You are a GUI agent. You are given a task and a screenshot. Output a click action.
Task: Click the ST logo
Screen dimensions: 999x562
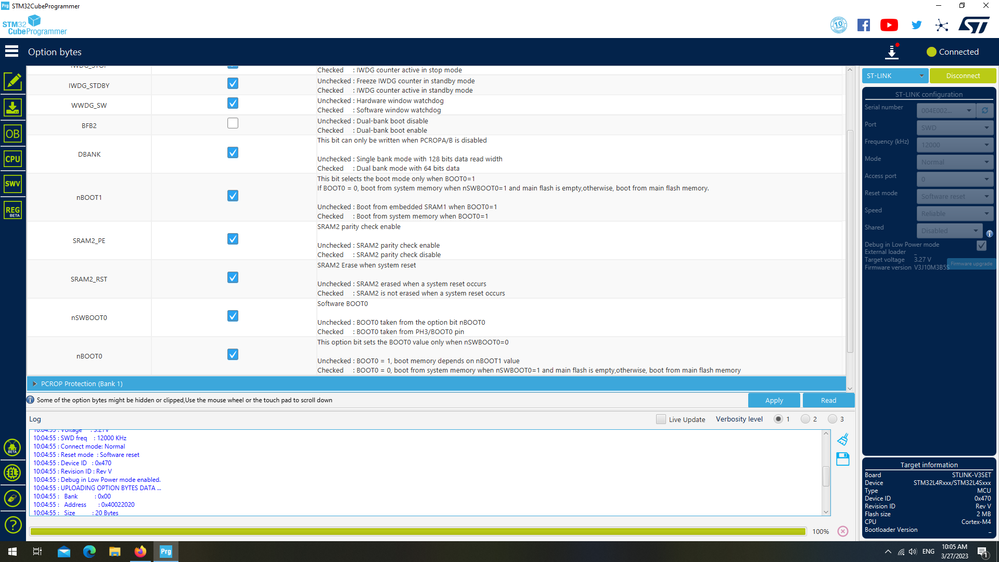tap(974, 25)
